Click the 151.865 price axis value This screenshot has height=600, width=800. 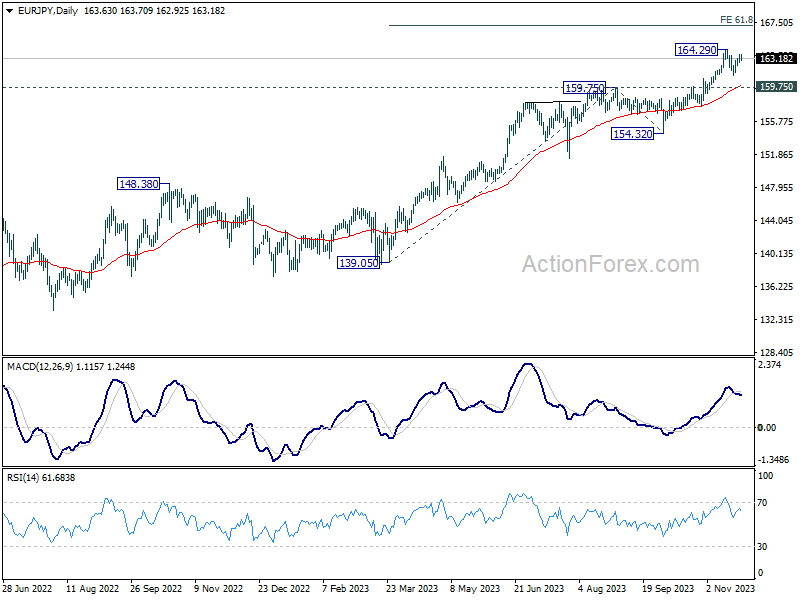coord(777,155)
